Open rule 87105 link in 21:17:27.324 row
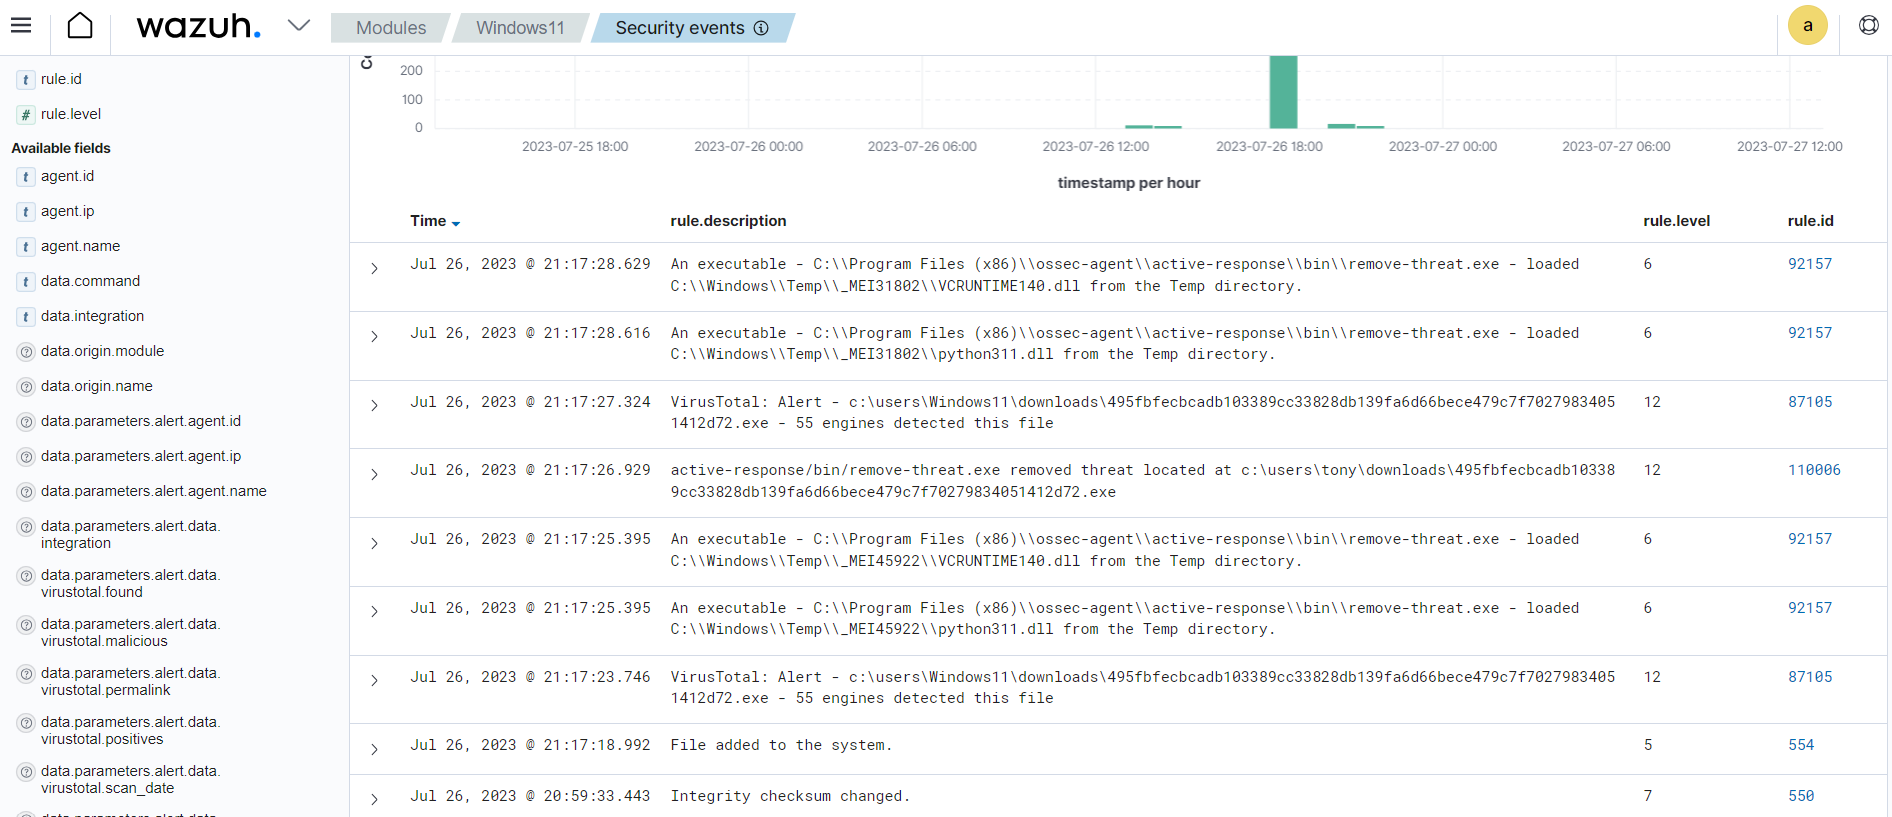The width and height of the screenshot is (1892, 817). click(x=1810, y=402)
